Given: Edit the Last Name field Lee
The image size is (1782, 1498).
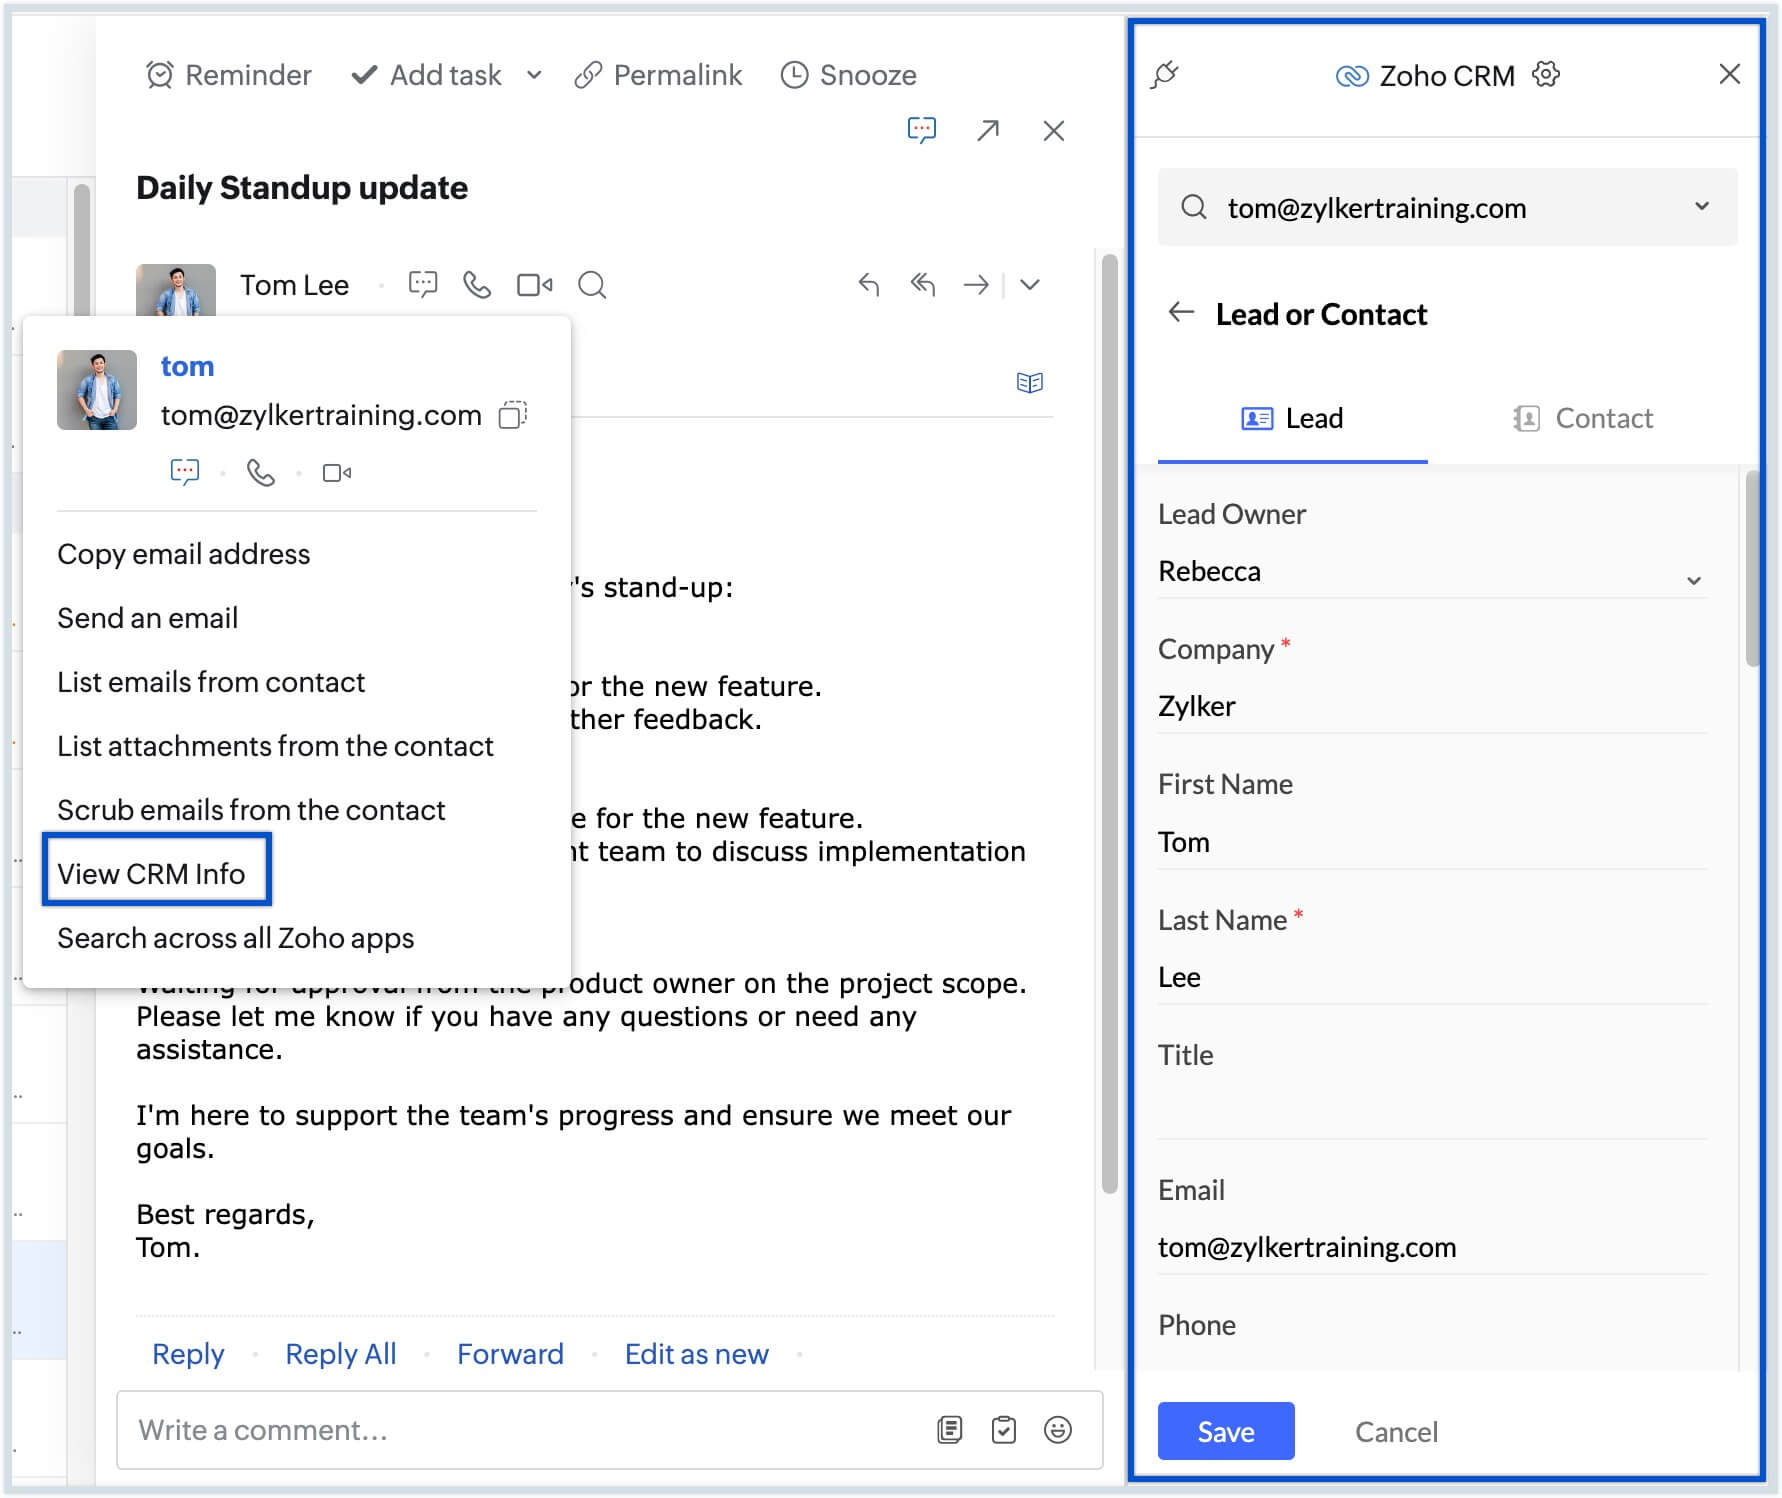Looking at the screenshot, I should click(1432, 978).
